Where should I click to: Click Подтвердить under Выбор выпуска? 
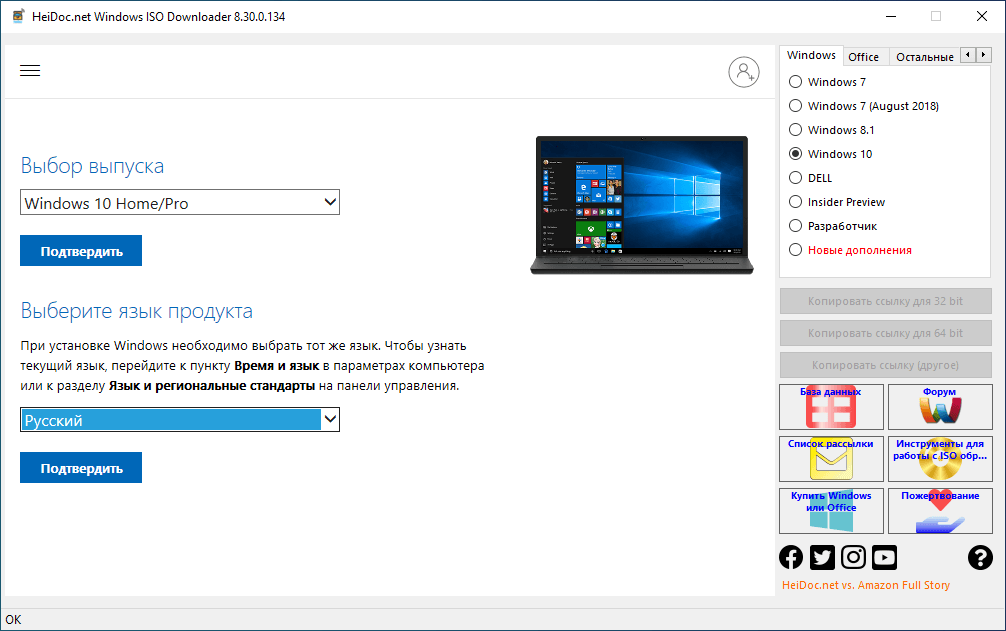click(x=81, y=251)
